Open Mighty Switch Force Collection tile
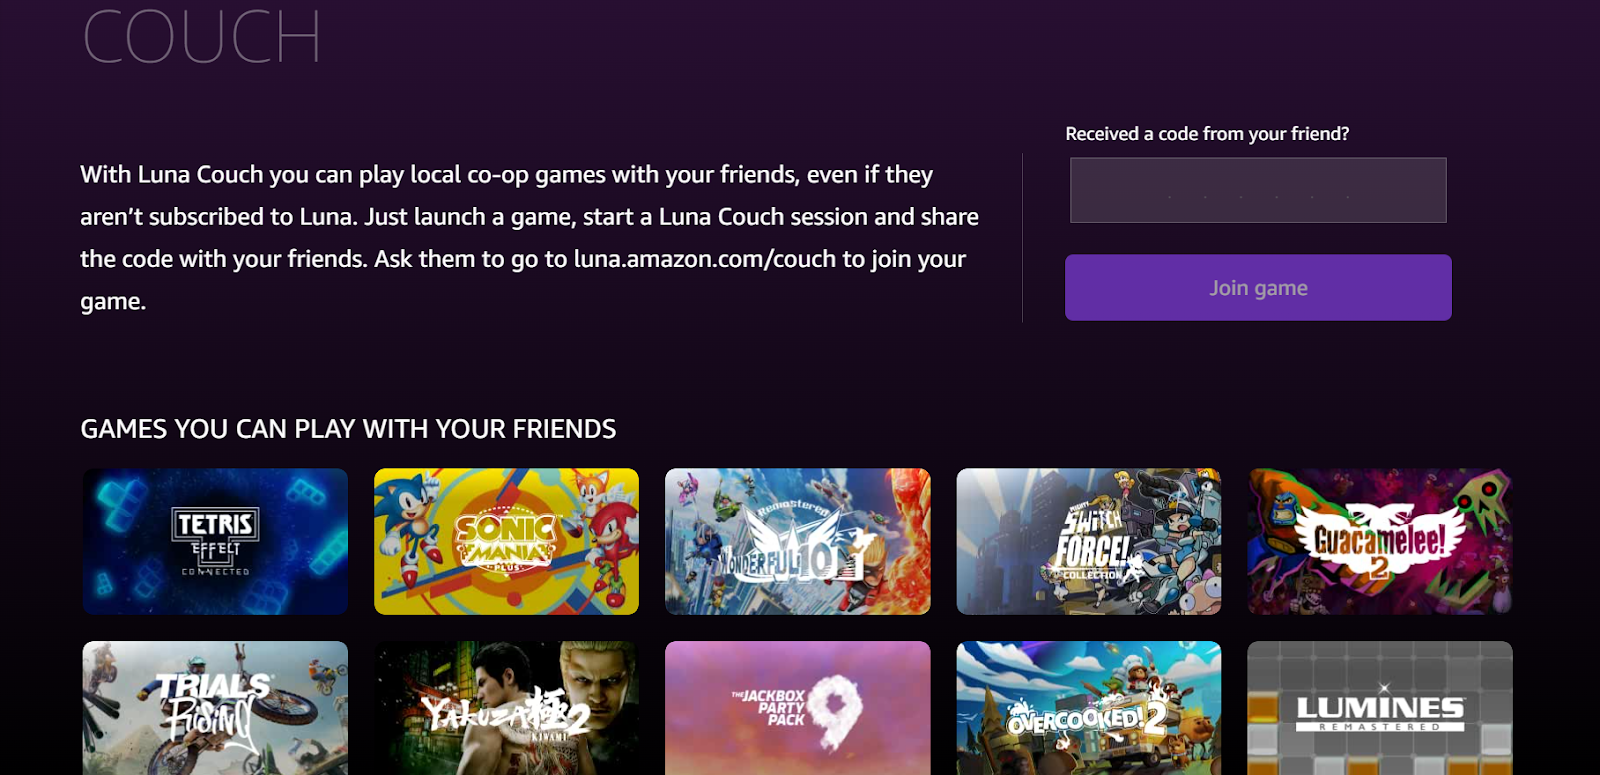The width and height of the screenshot is (1600, 775). coord(1089,541)
